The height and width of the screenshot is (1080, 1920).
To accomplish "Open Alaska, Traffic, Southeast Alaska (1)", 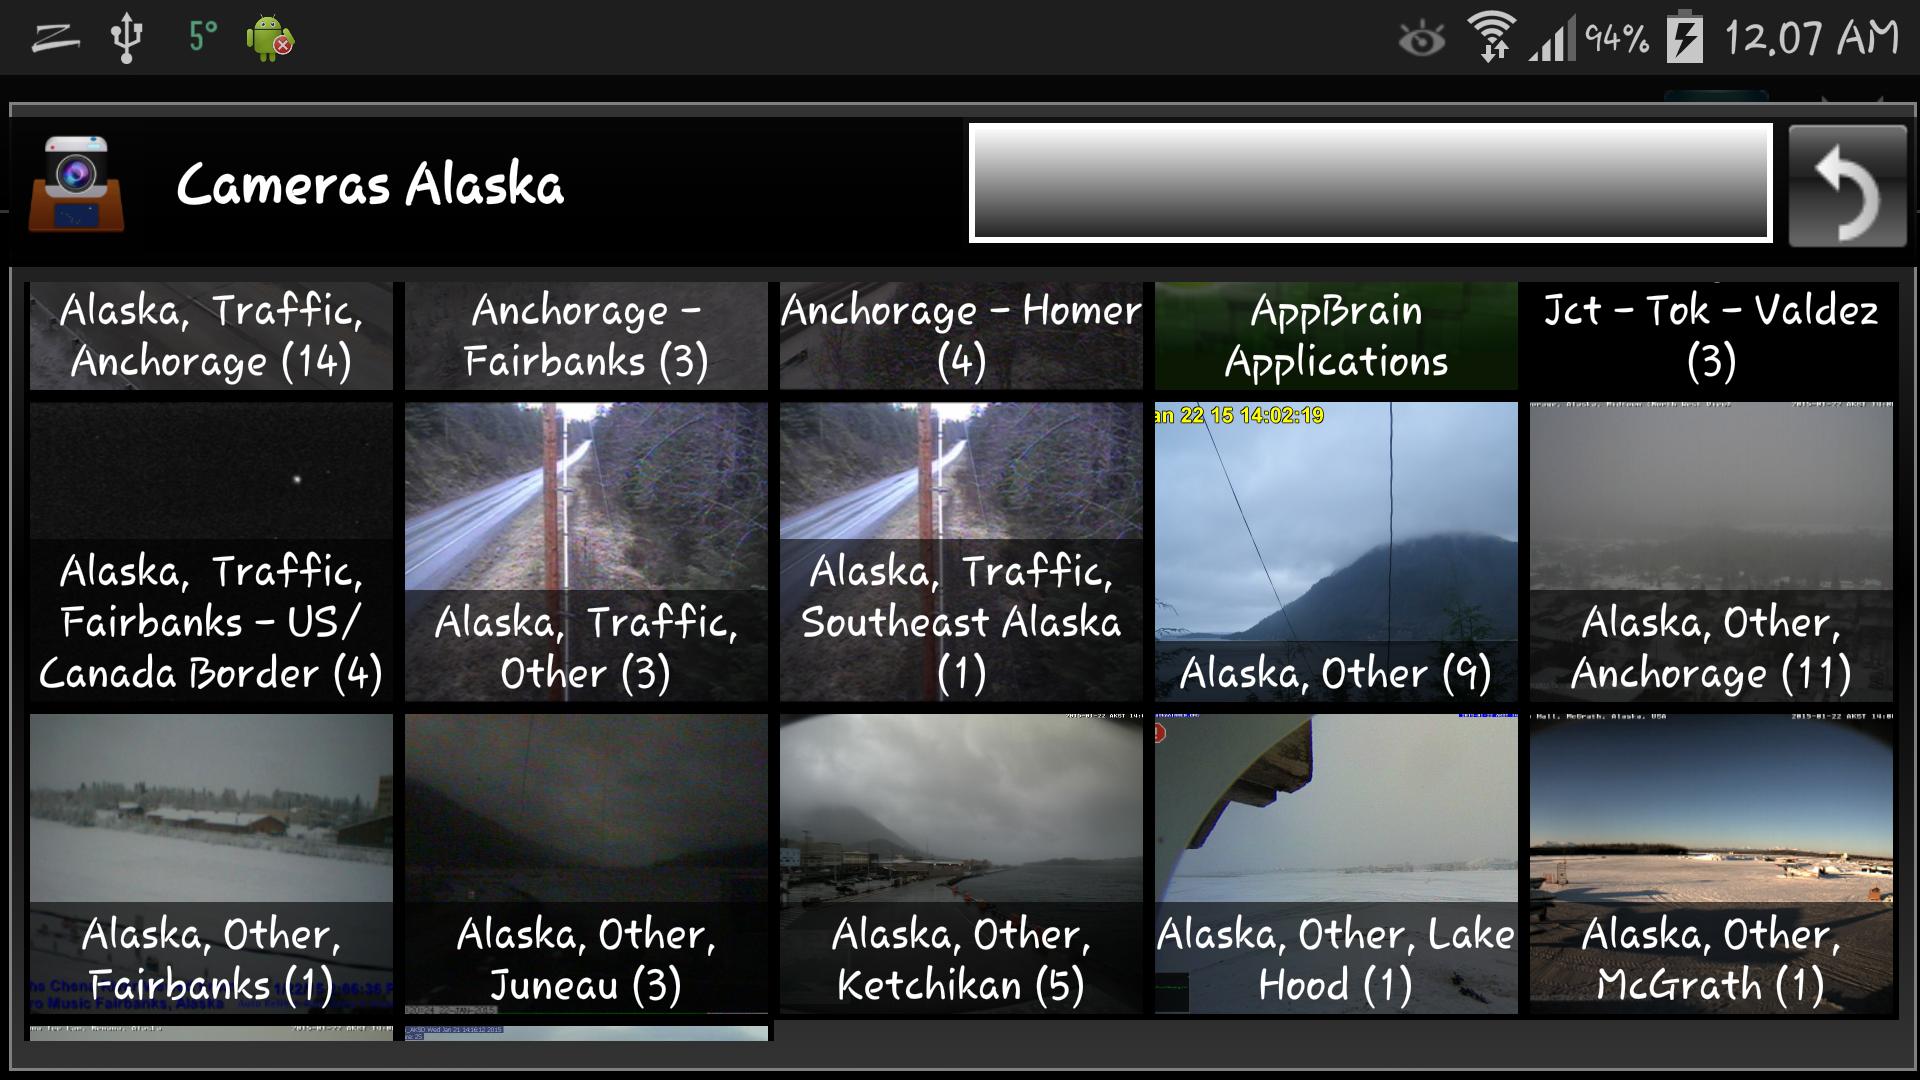I will tap(961, 552).
